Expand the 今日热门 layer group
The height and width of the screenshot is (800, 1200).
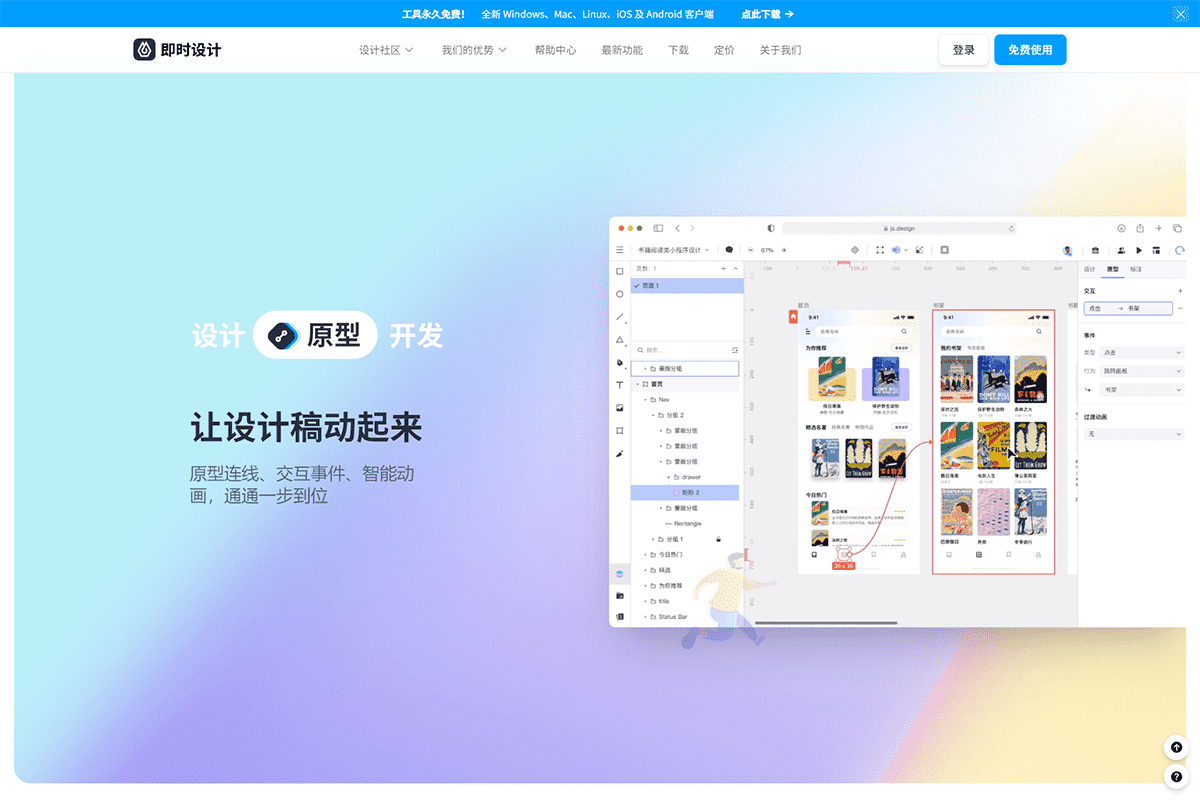(645, 554)
